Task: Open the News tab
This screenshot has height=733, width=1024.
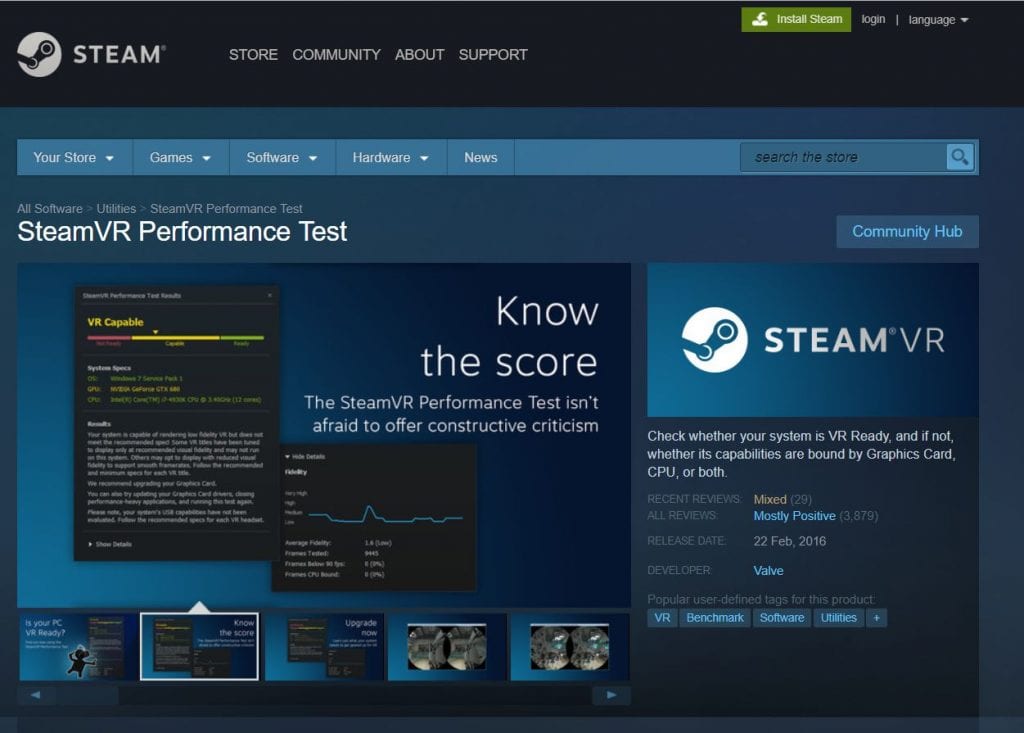Action: [x=481, y=157]
